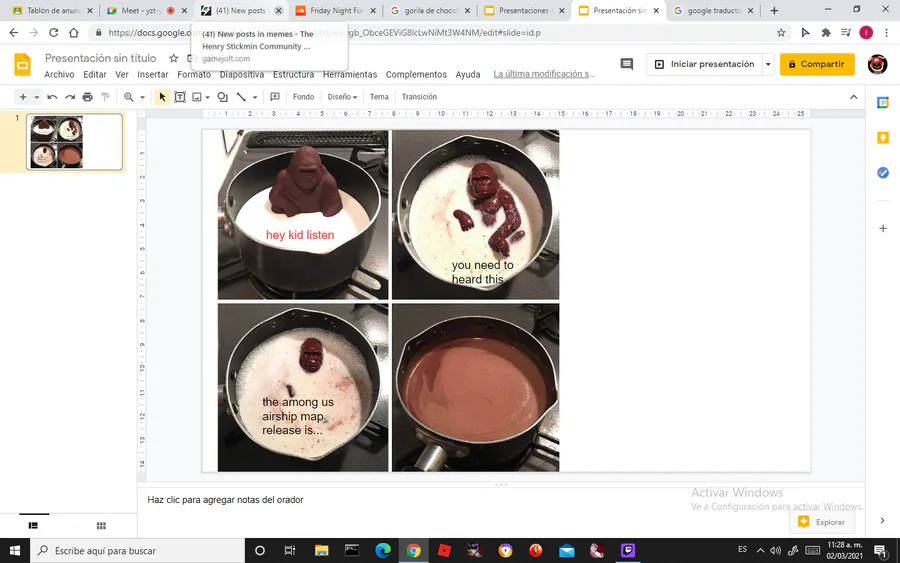
Task: Open Google Calendar side panel icon
Action: click(883, 103)
